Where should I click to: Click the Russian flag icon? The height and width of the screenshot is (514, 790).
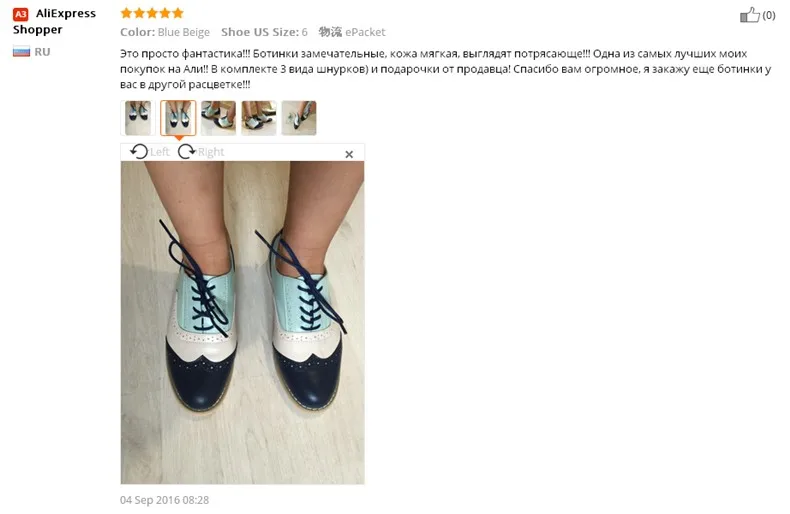coord(21,51)
